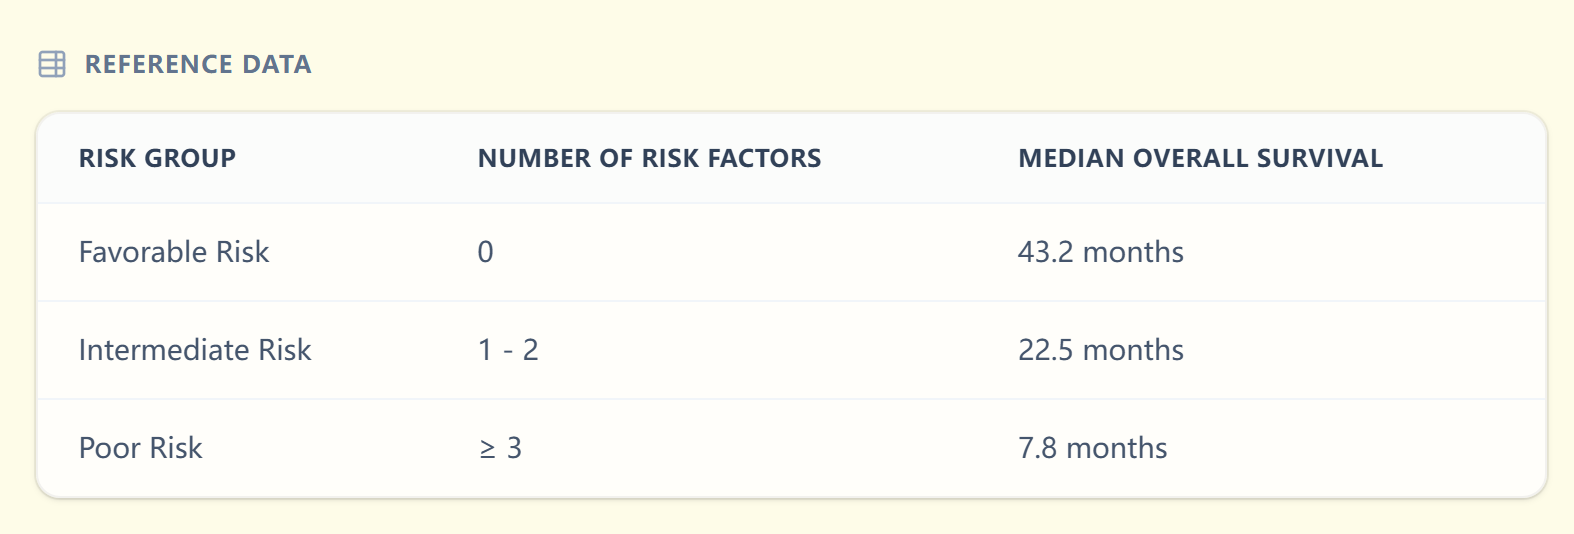Click the NUMBER OF RISK FACTORS header
1574x534 pixels.
(x=649, y=158)
